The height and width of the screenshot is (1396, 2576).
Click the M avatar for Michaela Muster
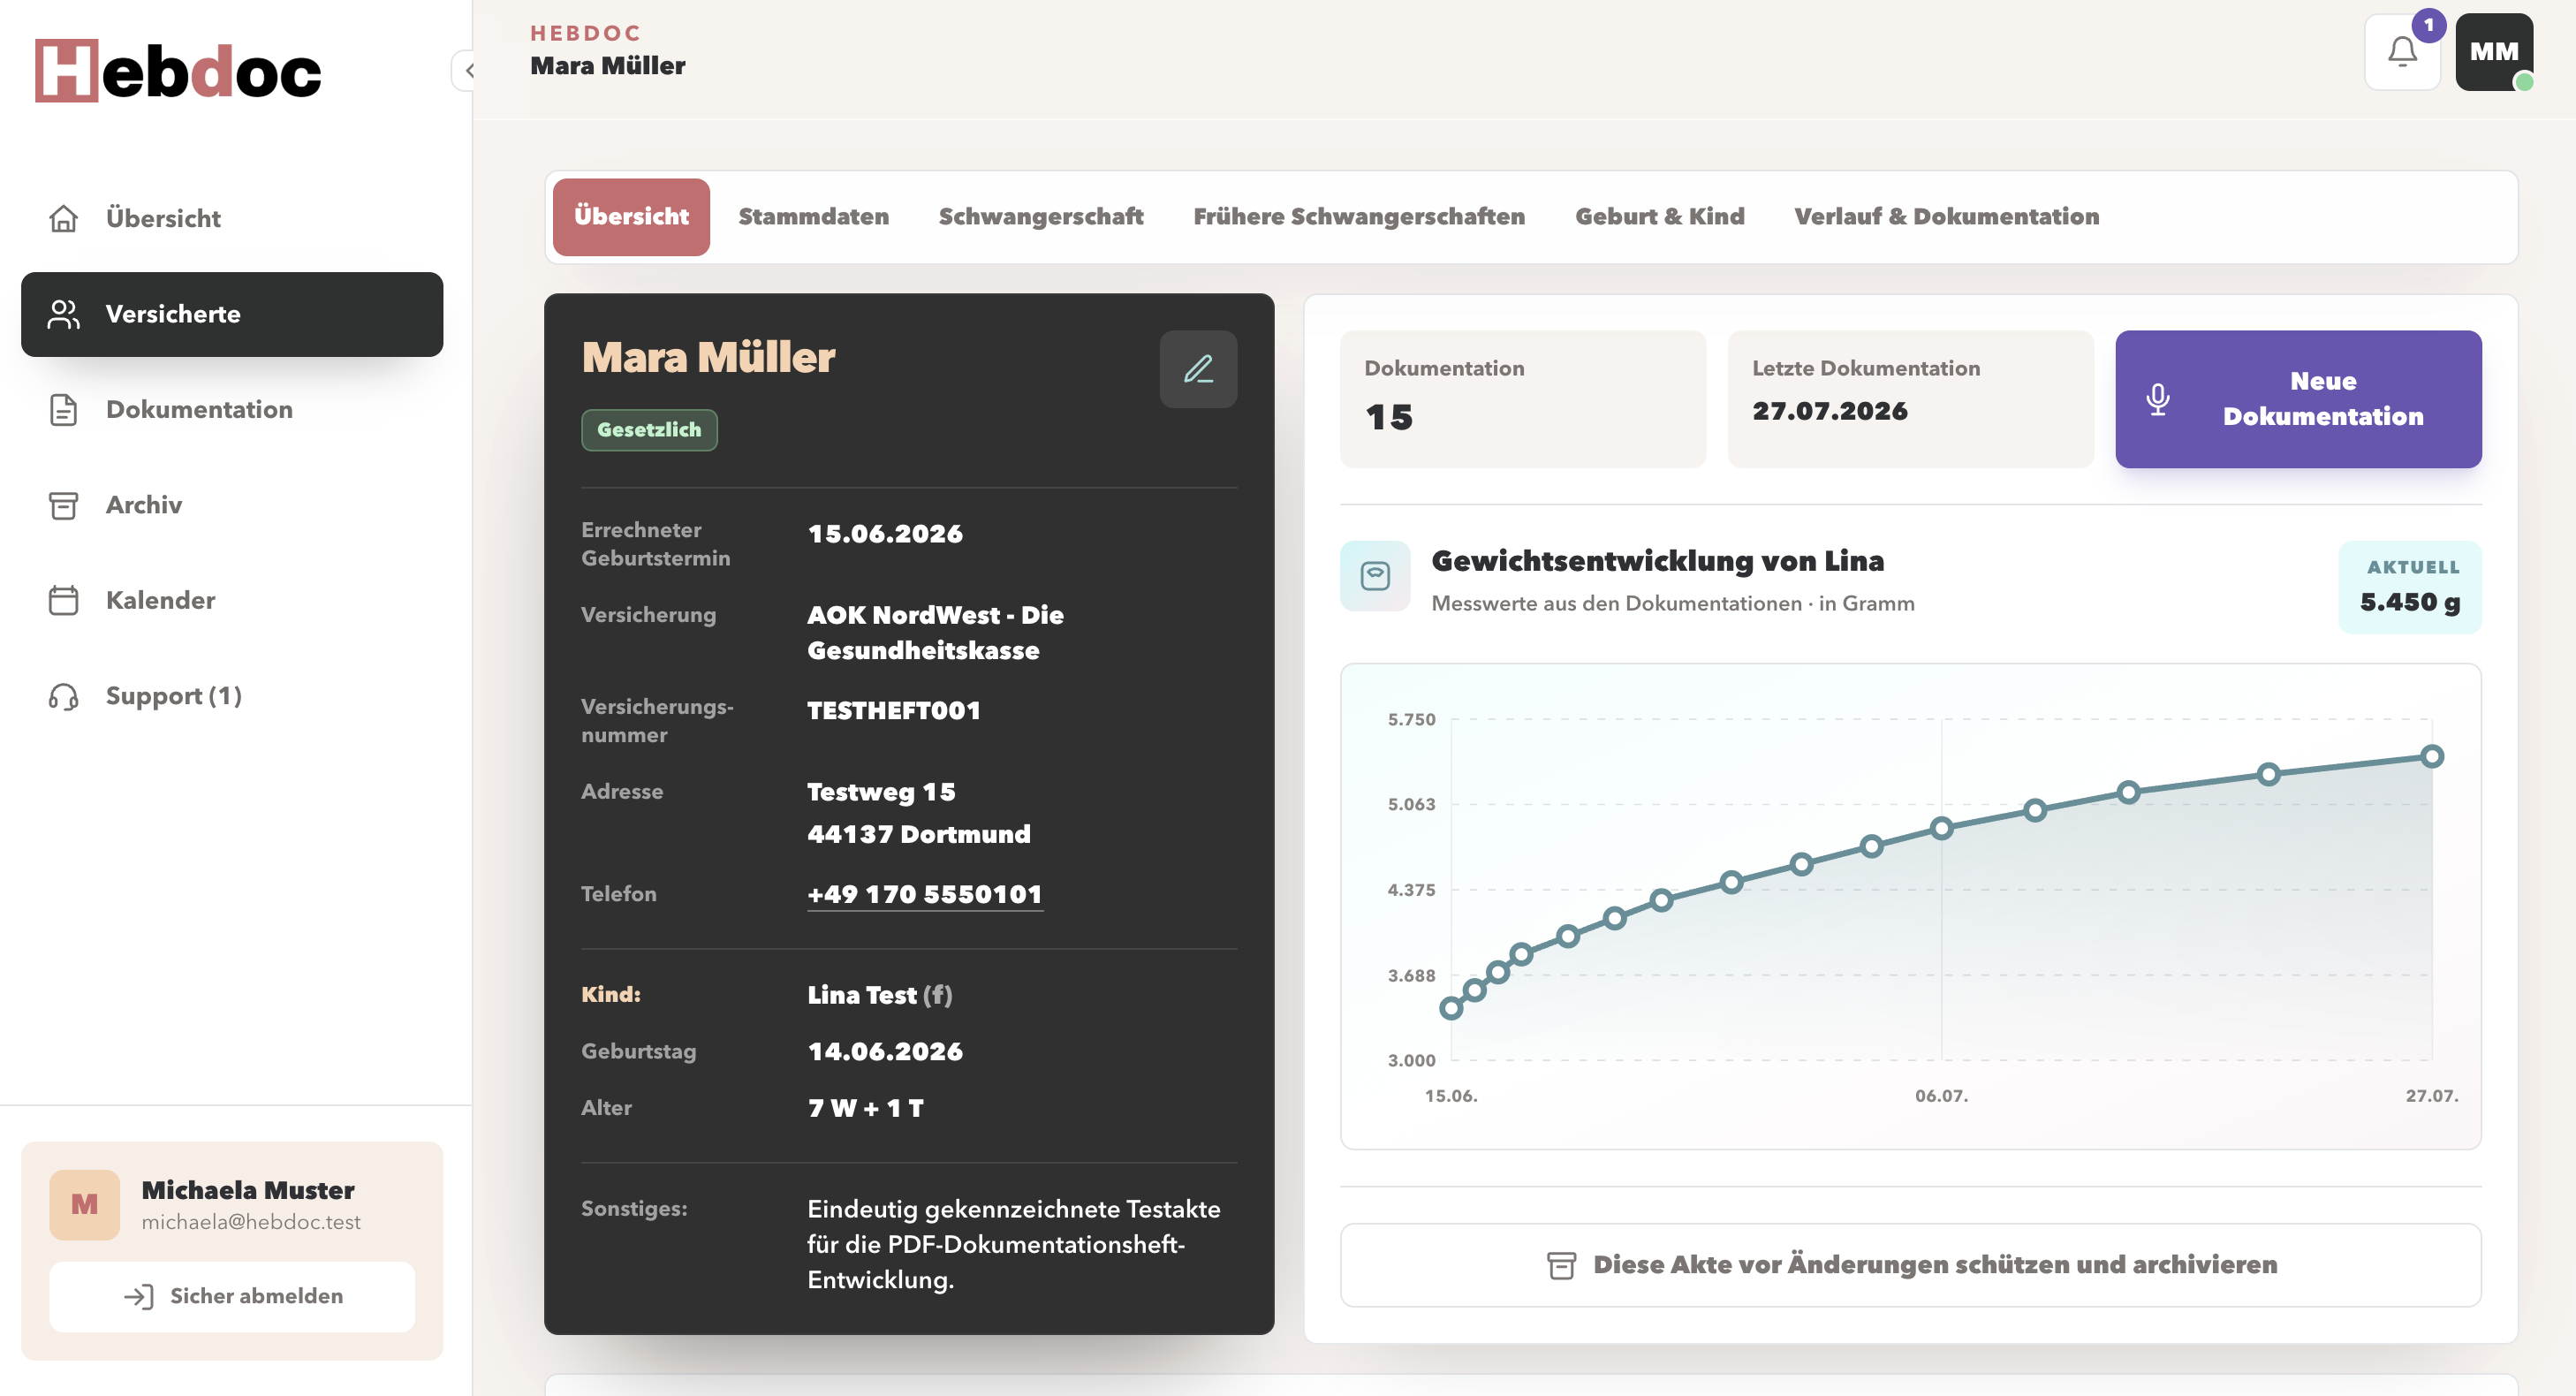coord(84,1206)
